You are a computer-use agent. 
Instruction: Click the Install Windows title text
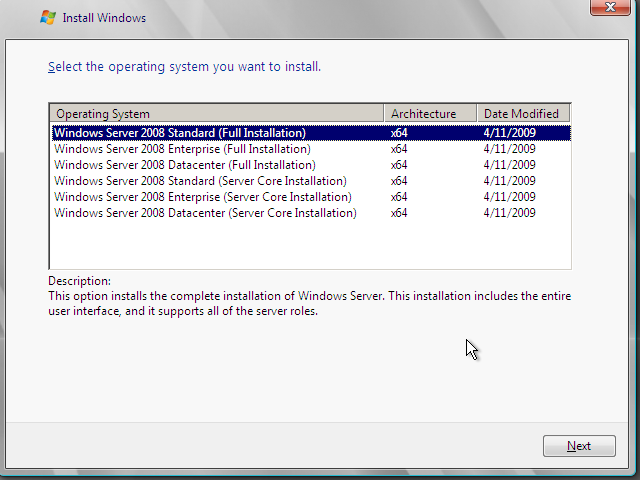104,18
